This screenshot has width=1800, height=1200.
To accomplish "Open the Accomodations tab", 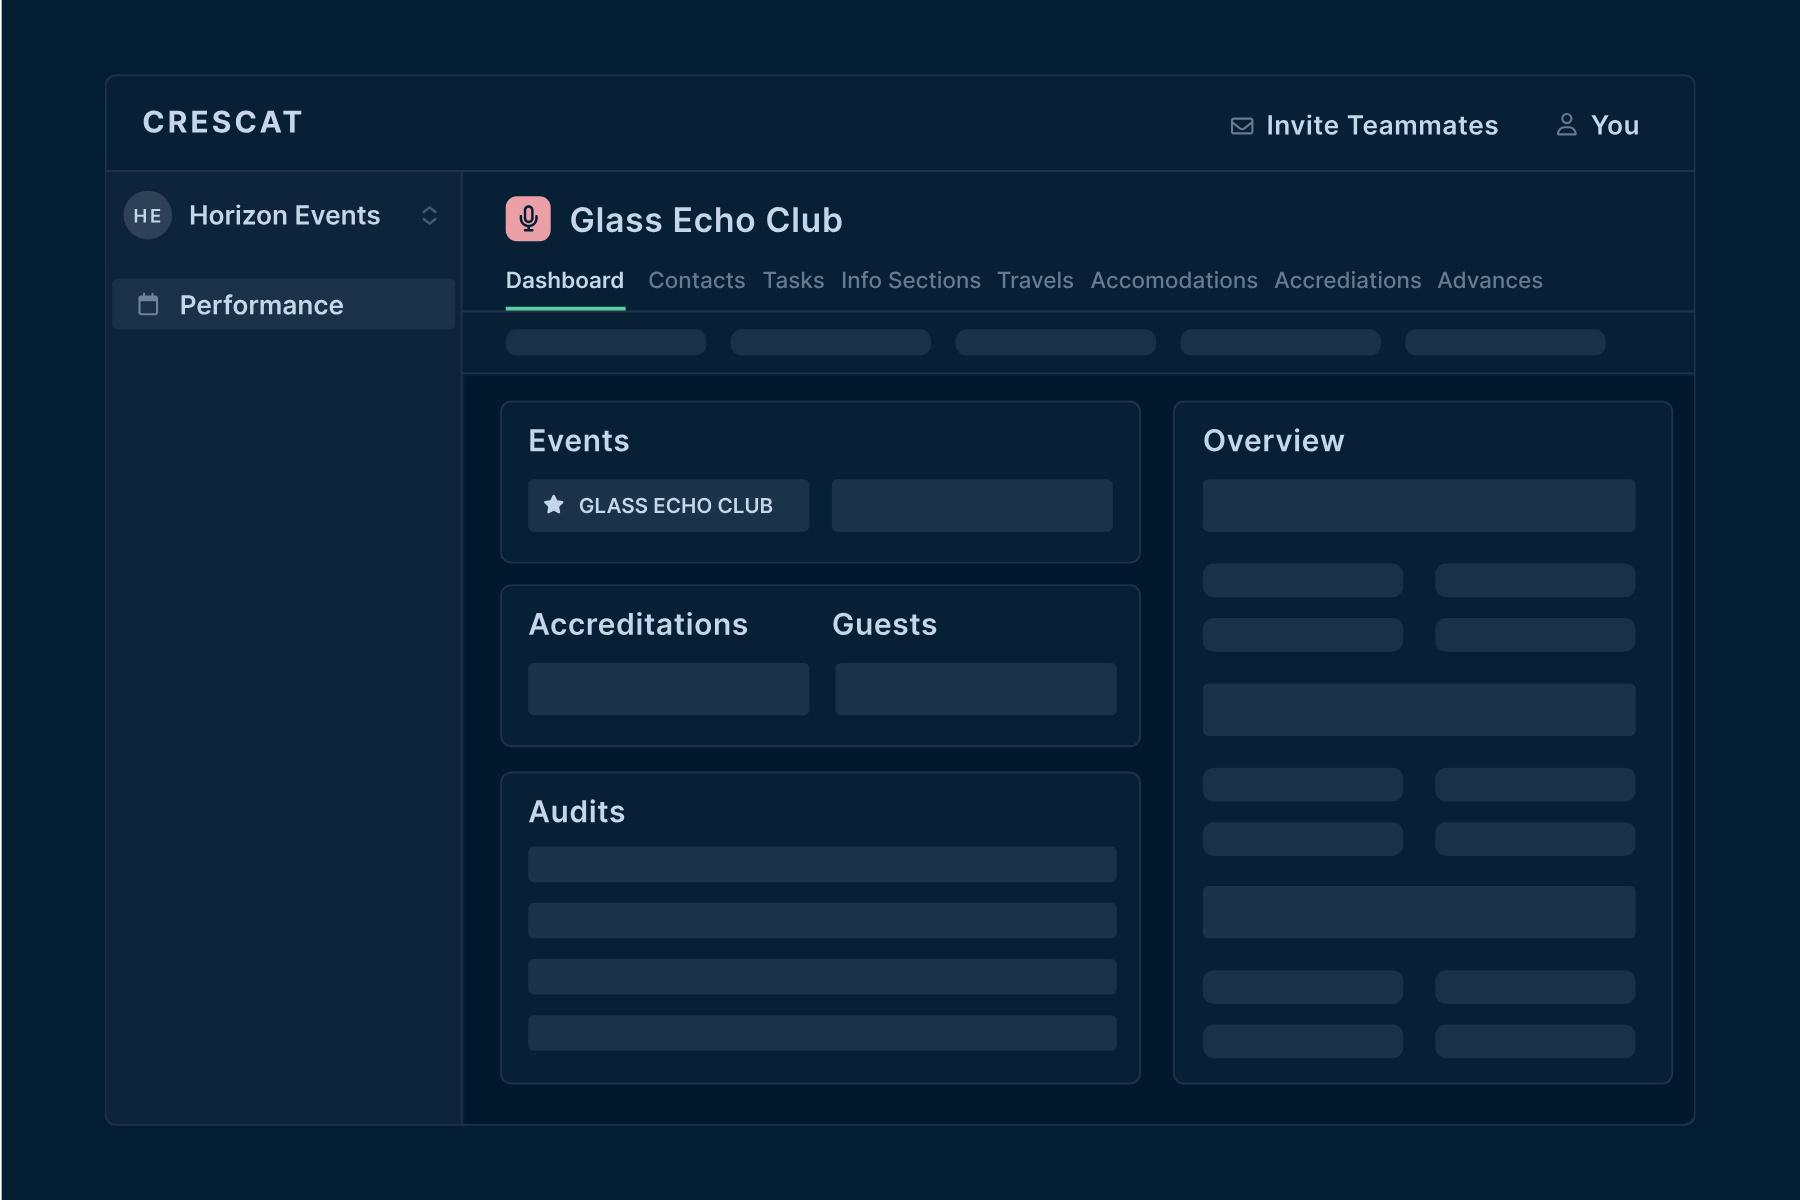I will click(x=1174, y=280).
